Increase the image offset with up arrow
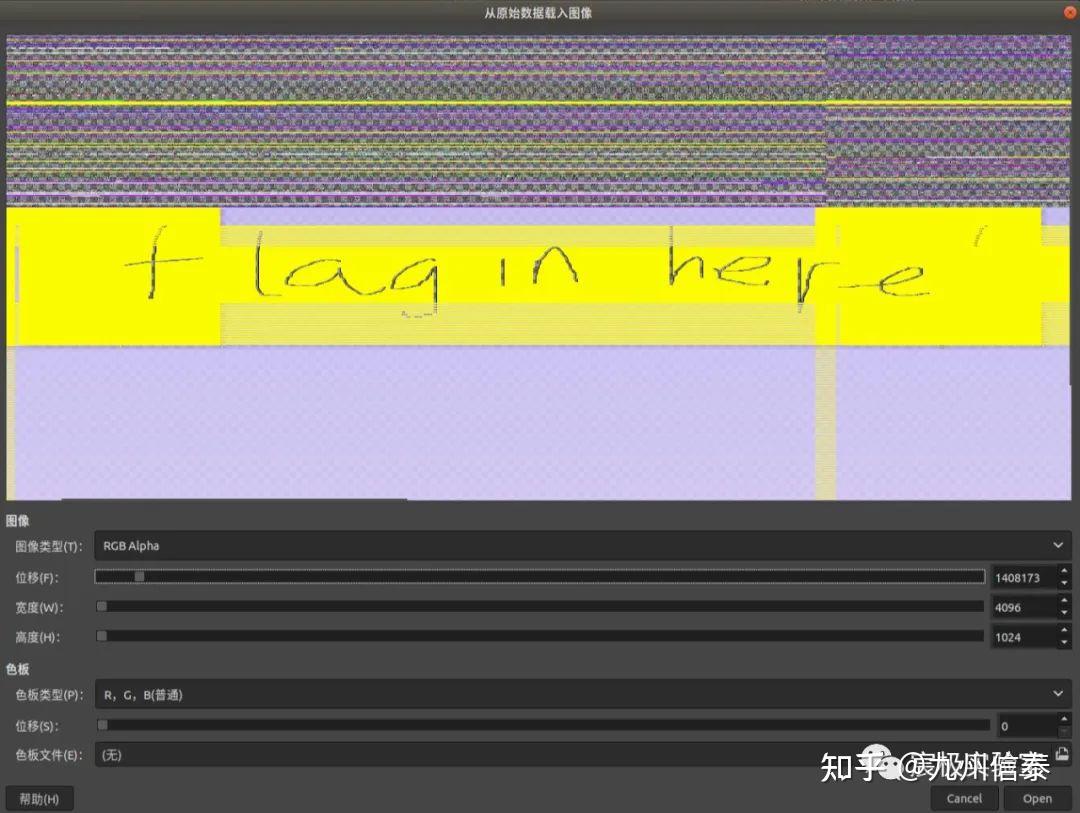Screen dimensions: 1080x813 point(1064,571)
